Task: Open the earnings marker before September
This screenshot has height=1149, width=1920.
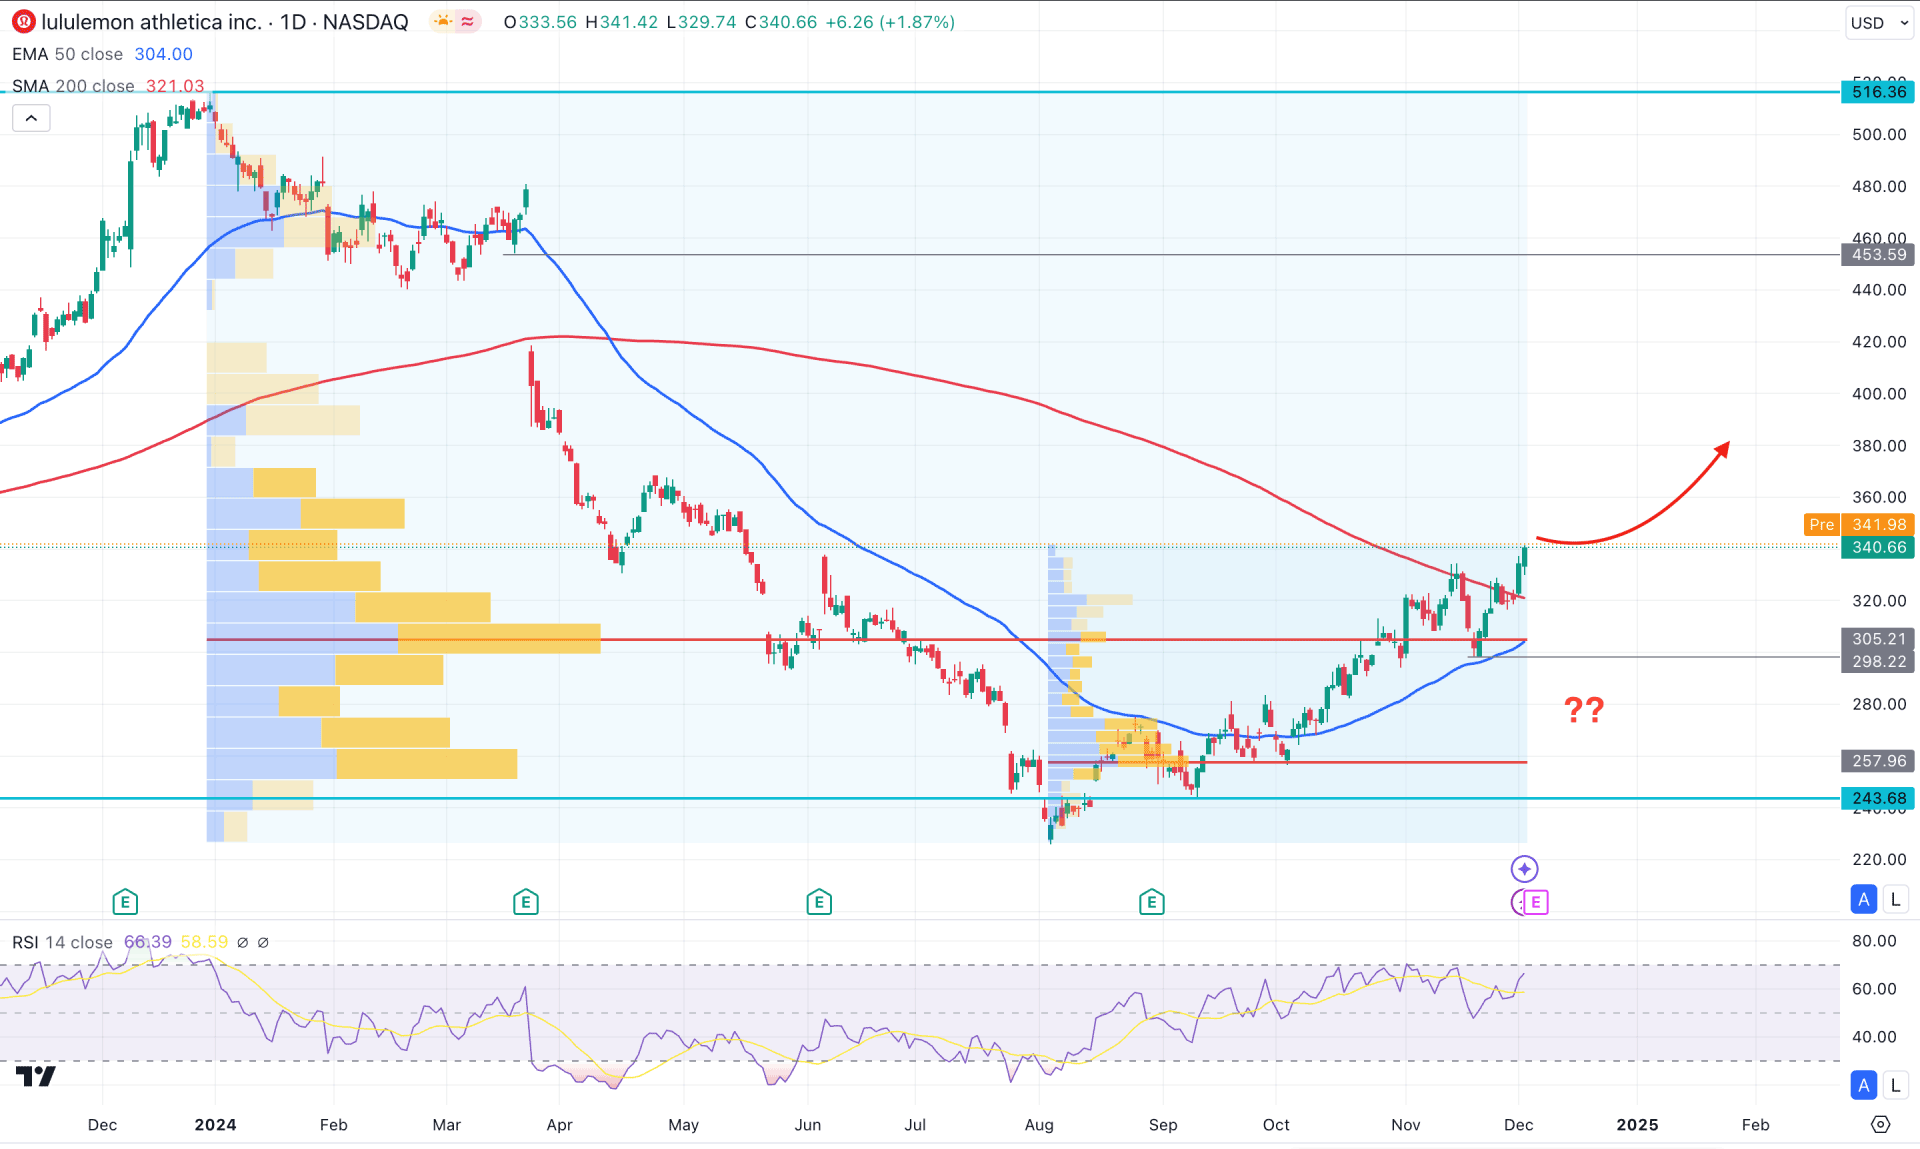Action: (1151, 902)
